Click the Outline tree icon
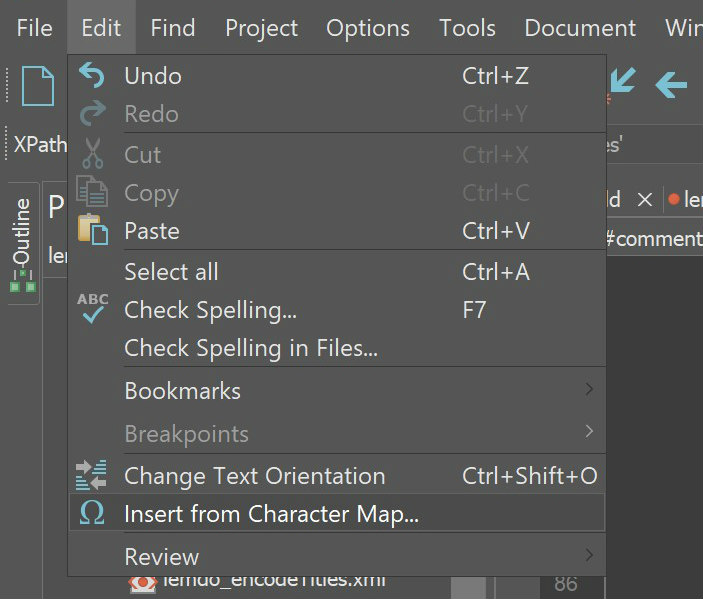Screen dimensions: 703x599 click(23, 282)
